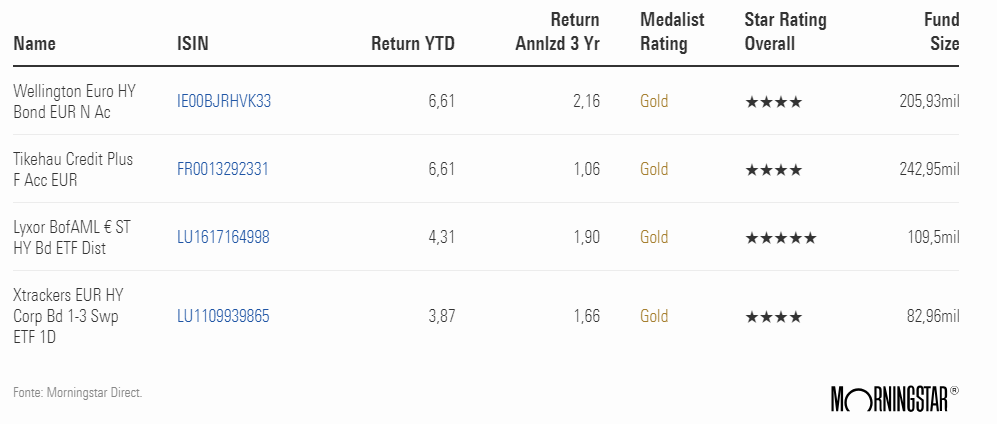Sort by Name column header
This screenshot has height=424, width=997.
(35, 44)
